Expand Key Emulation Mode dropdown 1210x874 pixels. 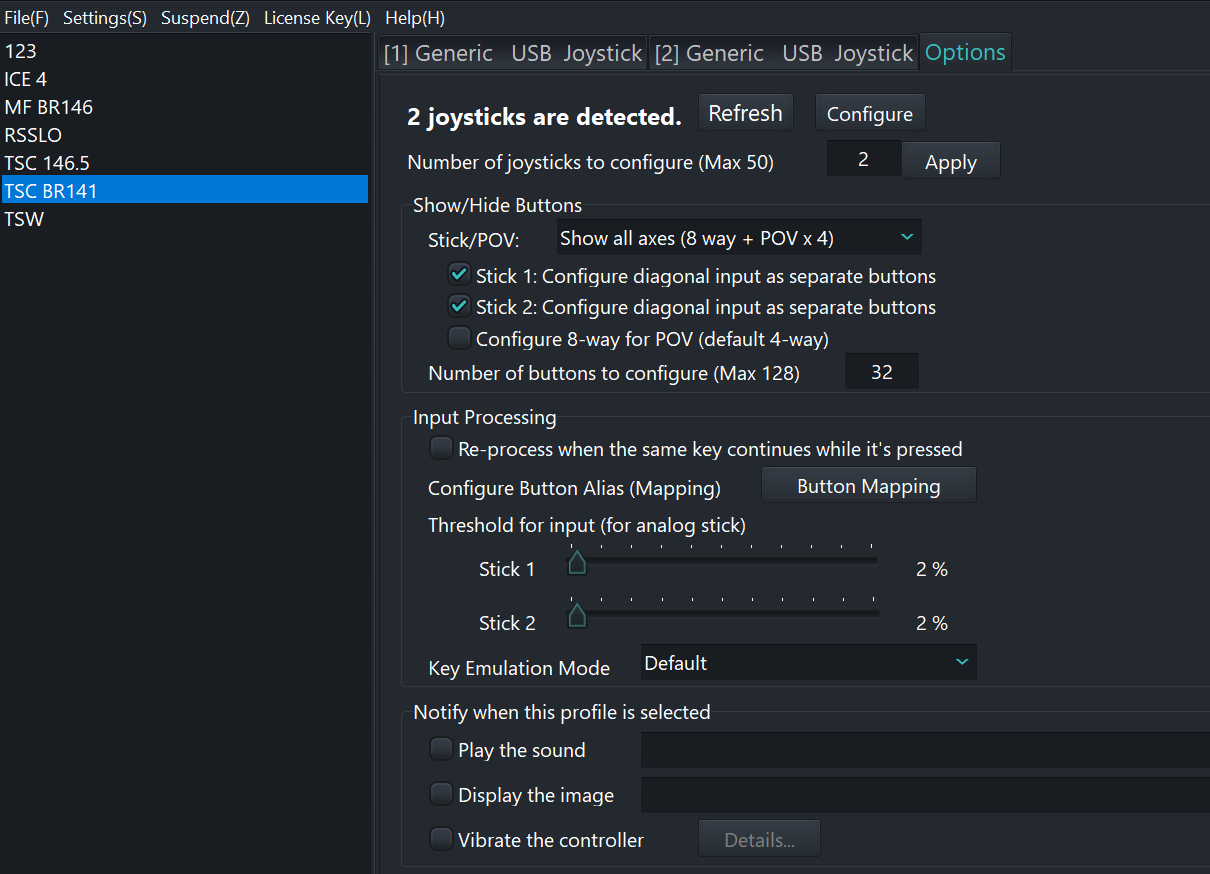[808, 663]
